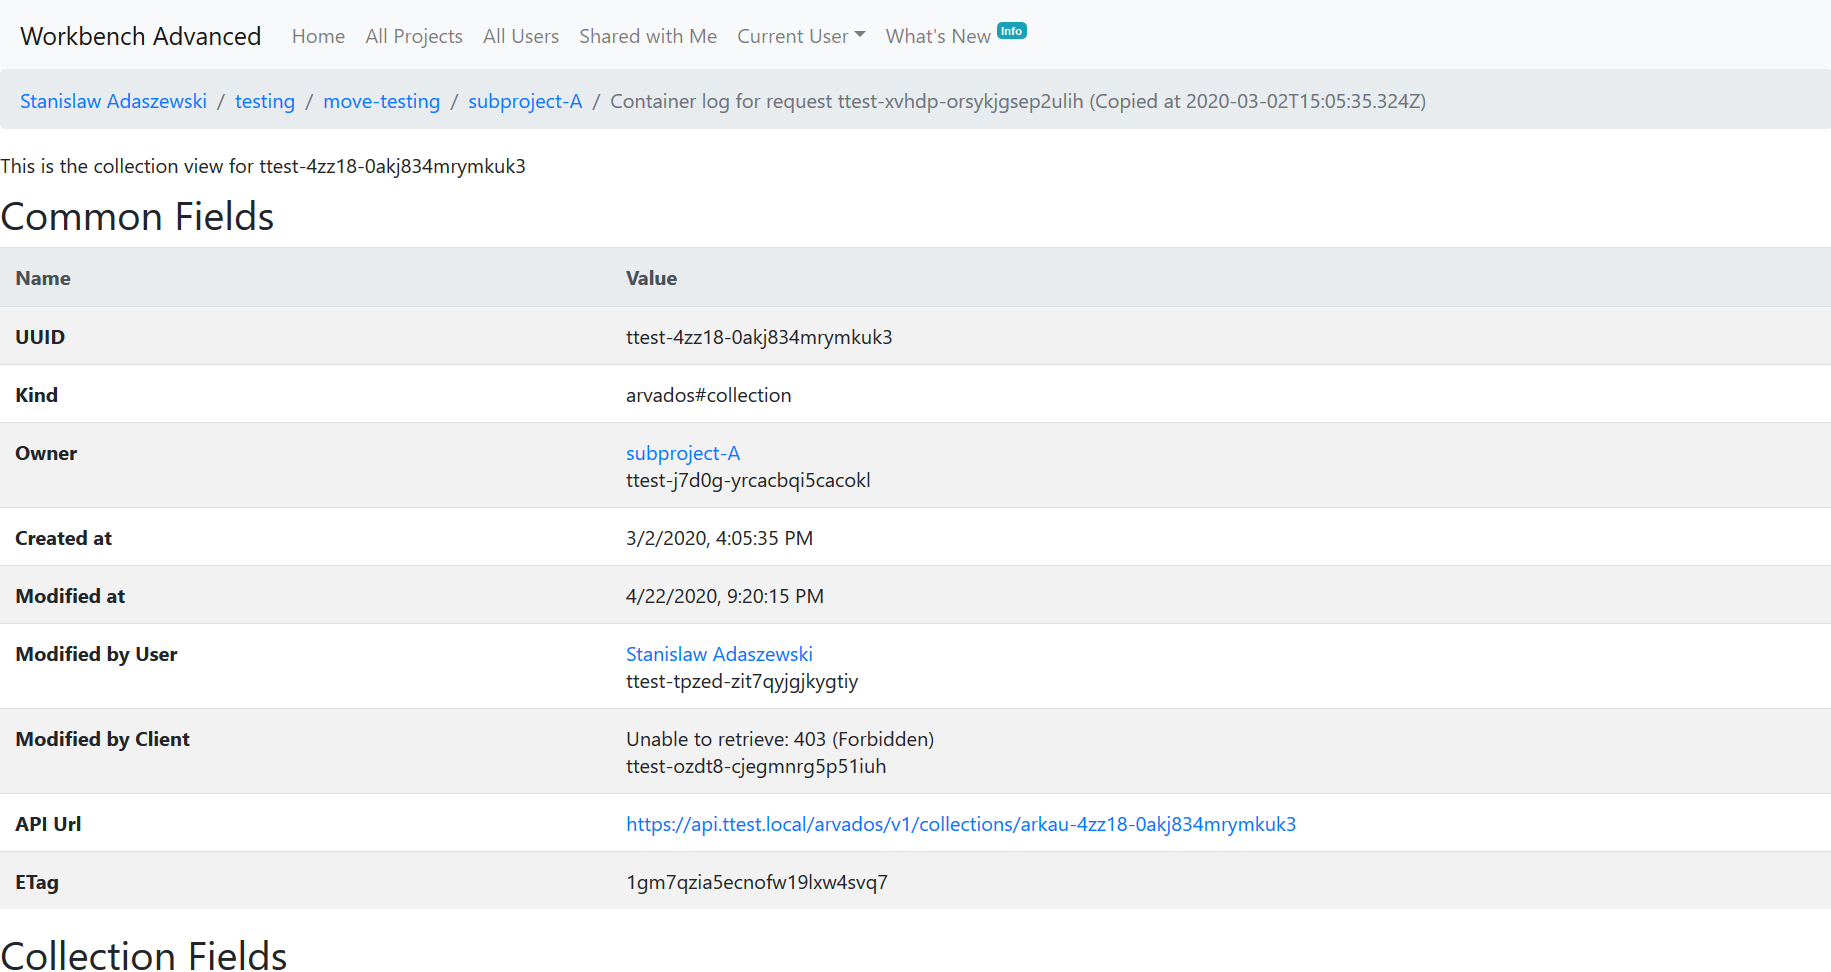Go to the testing breadcrumb
The height and width of the screenshot is (972, 1831).
point(265,101)
